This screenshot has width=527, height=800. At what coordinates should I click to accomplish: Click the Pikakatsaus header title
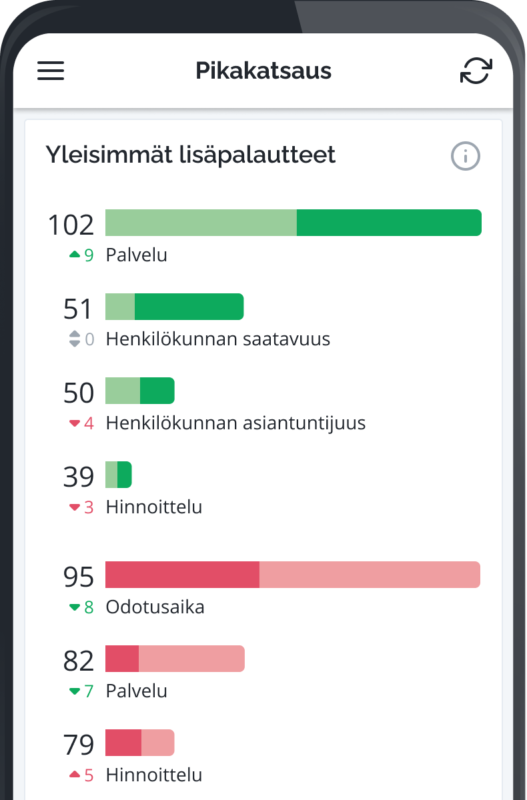coord(264,70)
